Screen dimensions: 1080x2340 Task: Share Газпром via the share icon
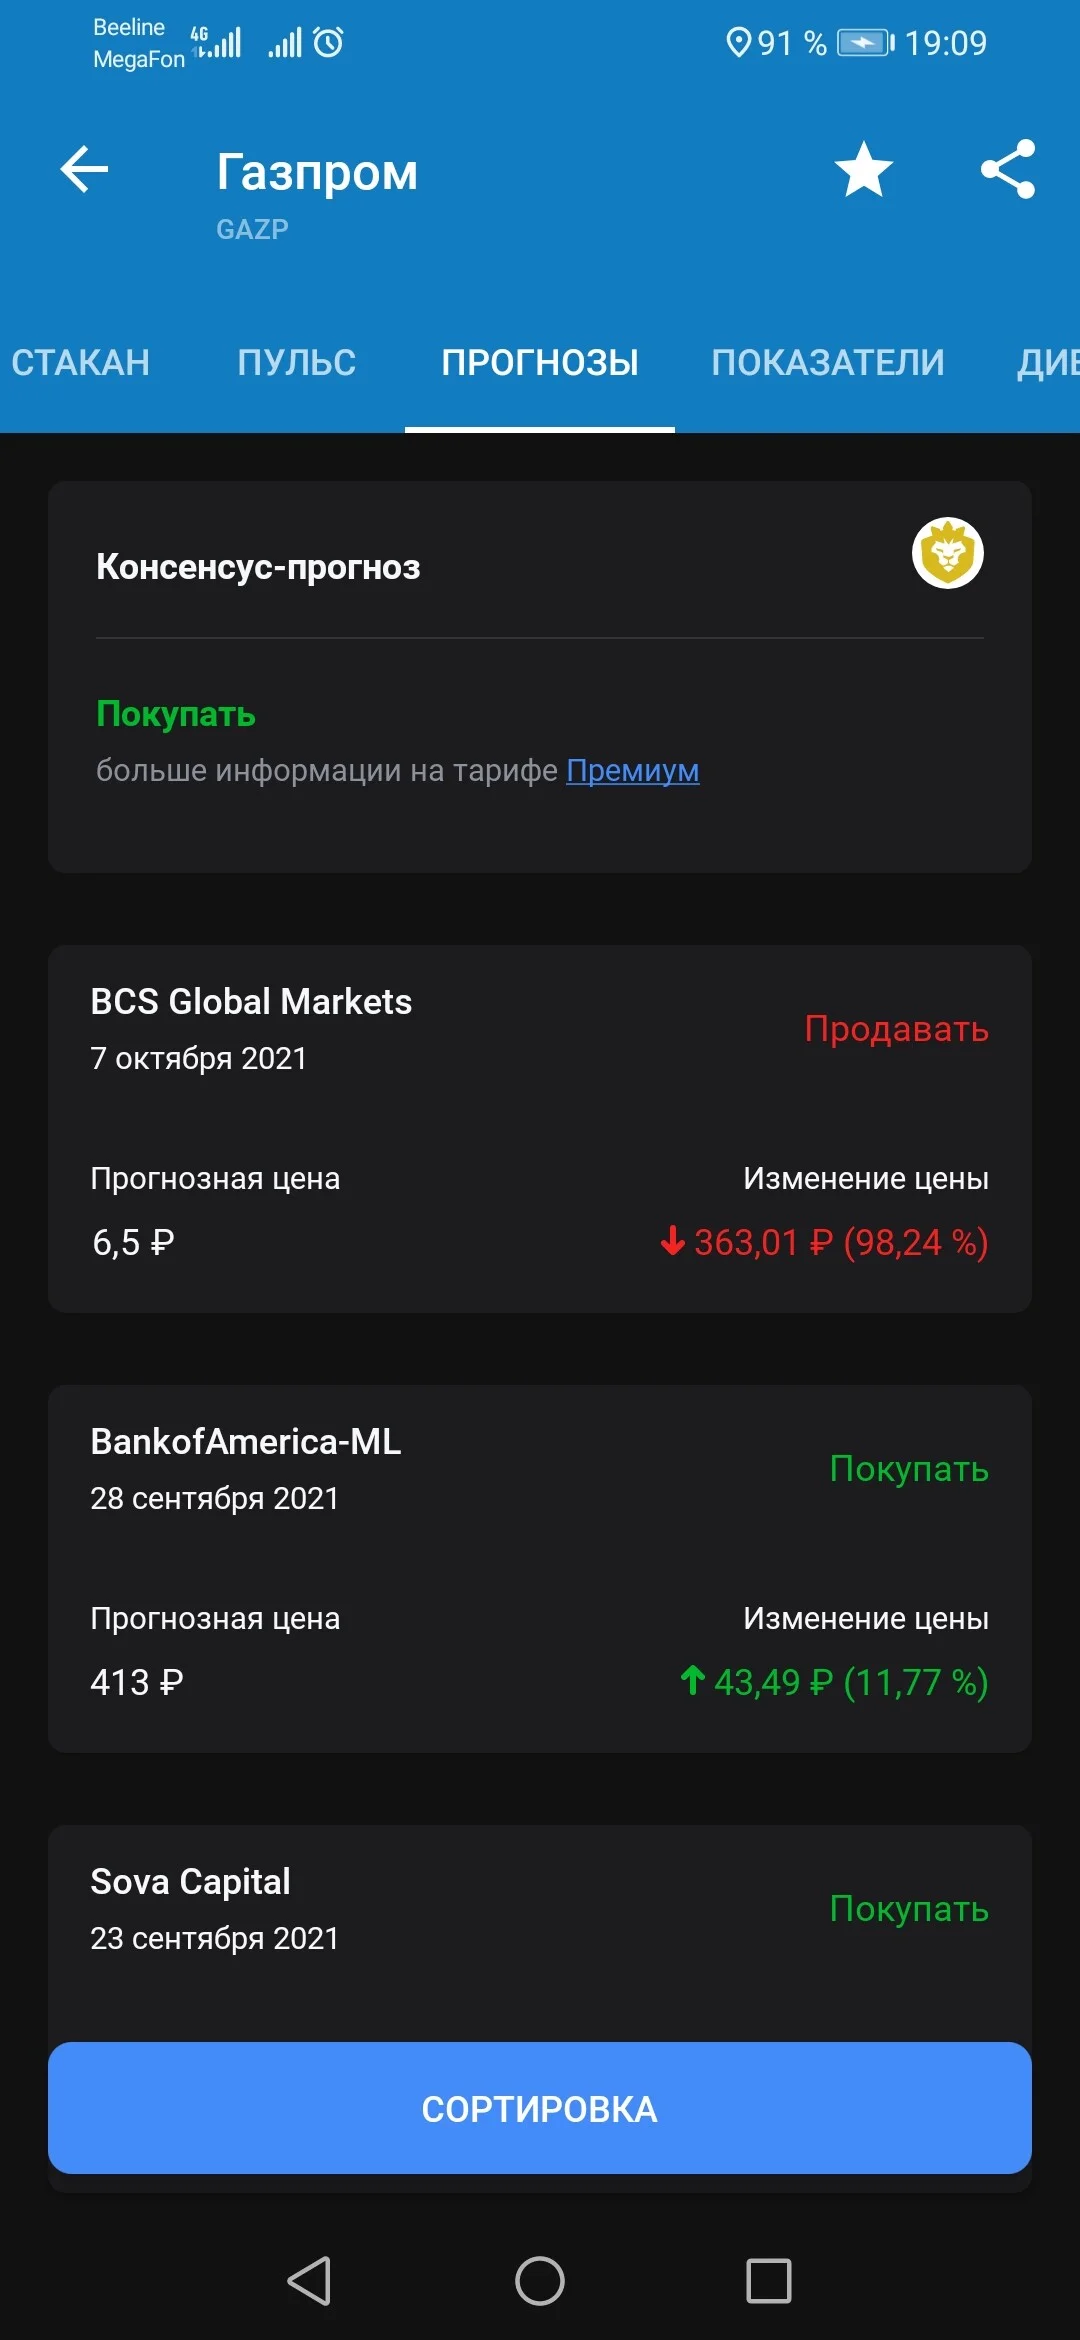pos(1007,168)
